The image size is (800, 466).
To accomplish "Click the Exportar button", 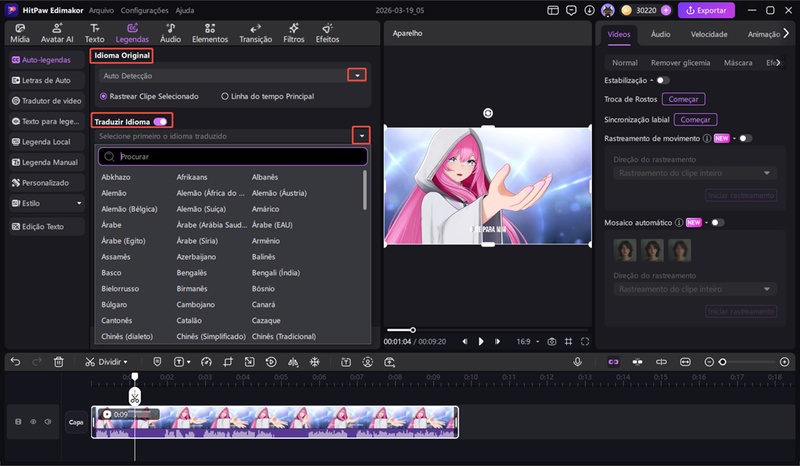I will pyautogui.click(x=706, y=10).
